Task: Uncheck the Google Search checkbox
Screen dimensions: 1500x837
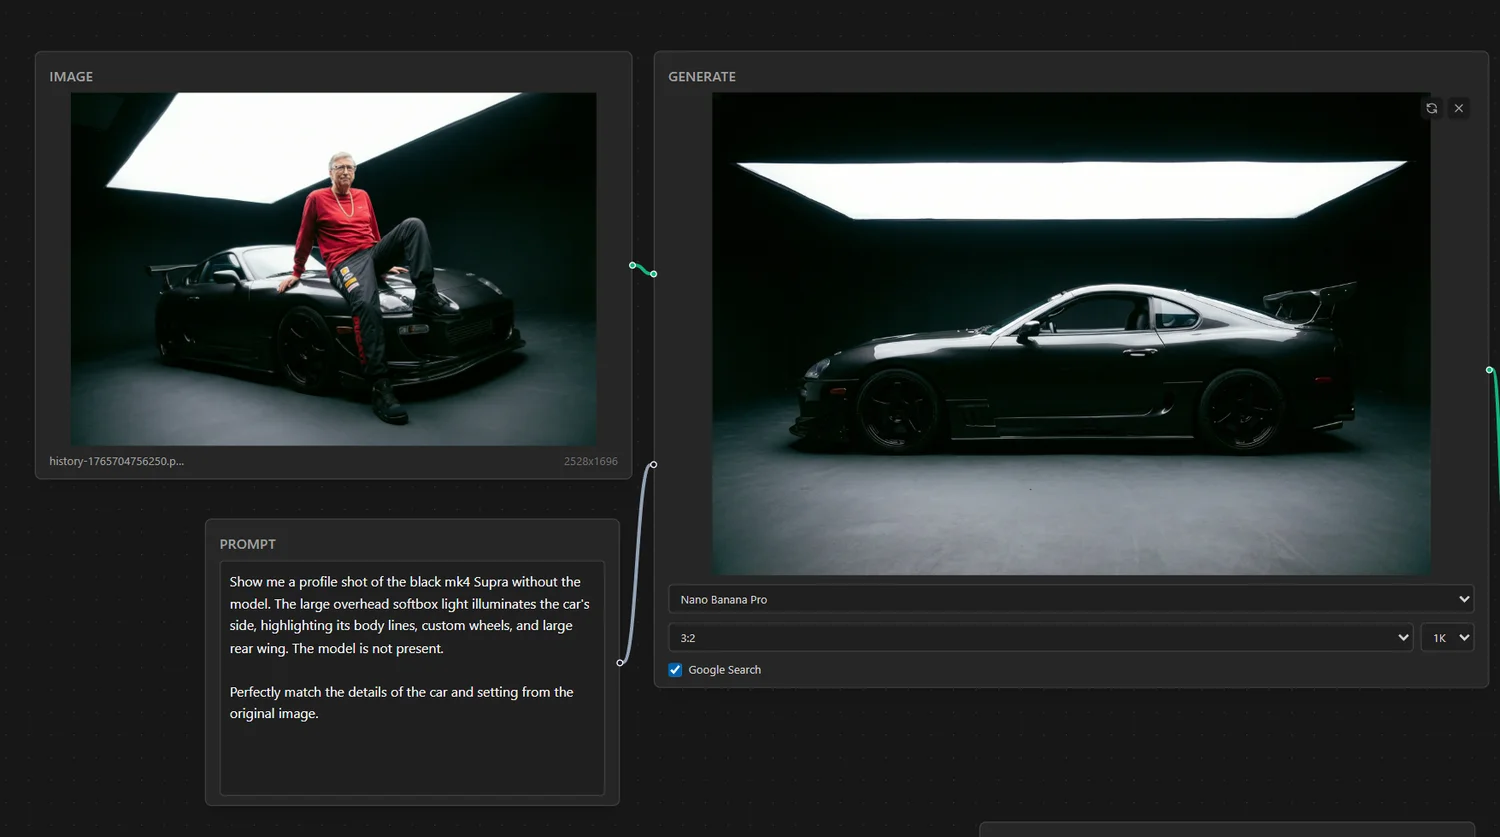Action: tap(675, 670)
